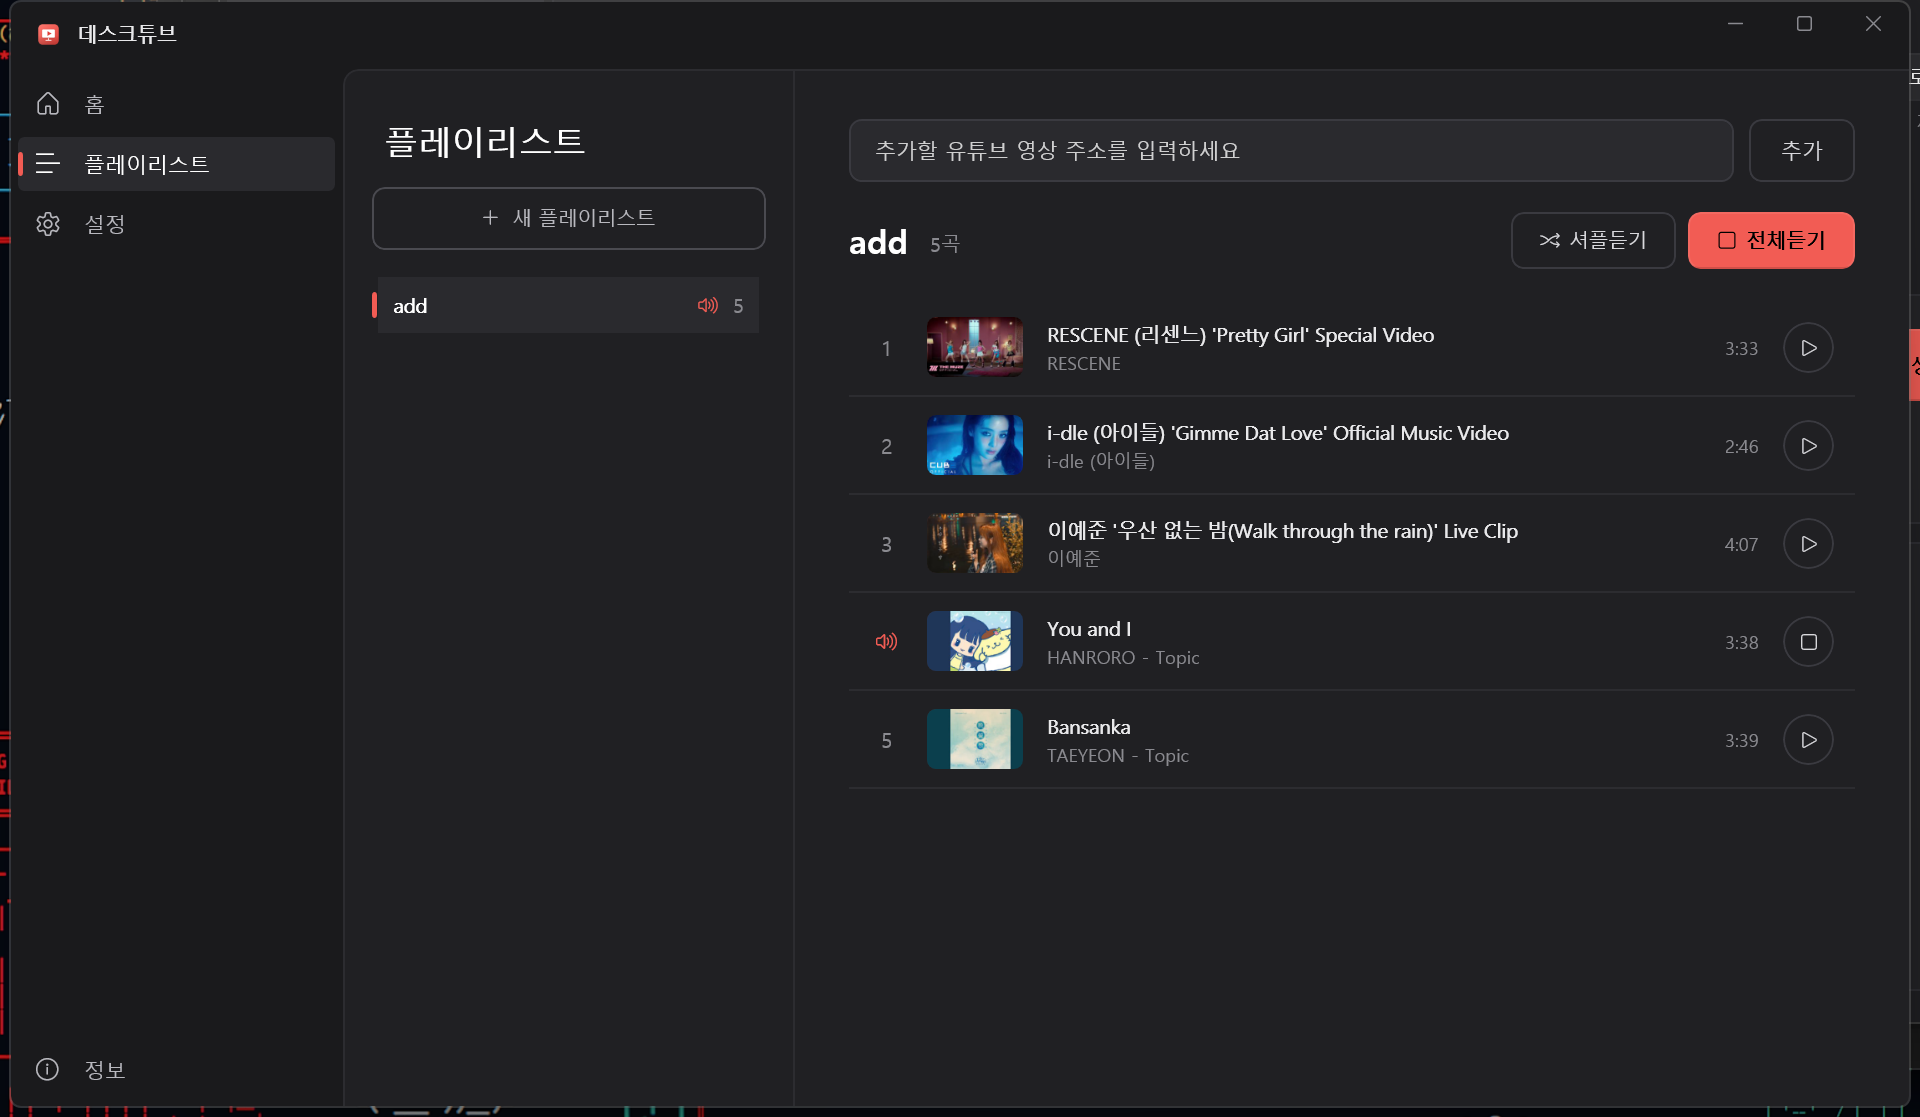Click the duration '3:39'
Image resolution: width=1920 pixels, height=1117 pixels.
coord(1741,741)
